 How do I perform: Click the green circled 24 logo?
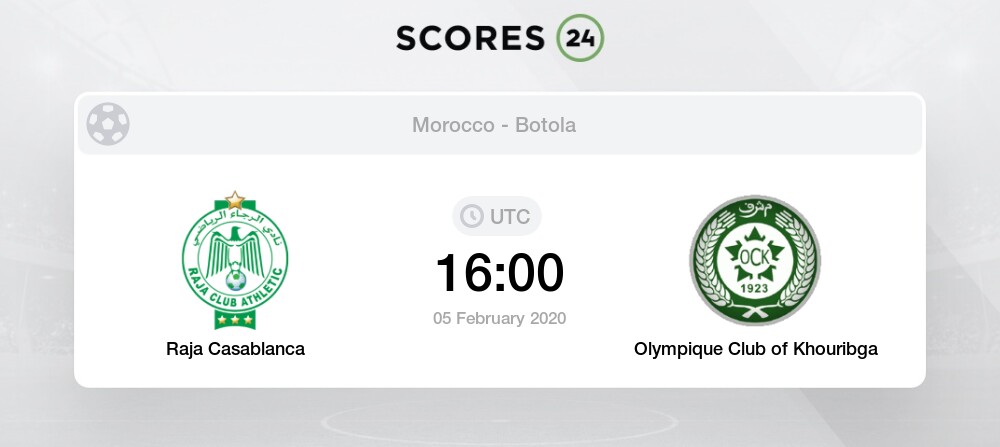[580, 38]
